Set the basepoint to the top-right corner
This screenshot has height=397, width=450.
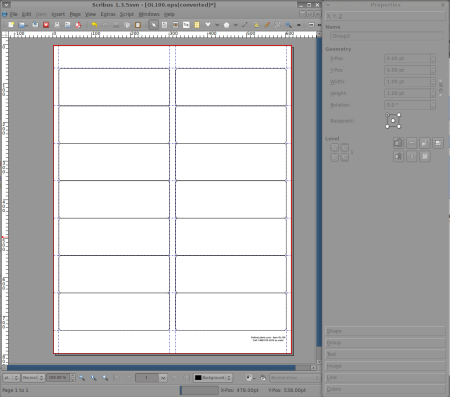(x=399, y=115)
